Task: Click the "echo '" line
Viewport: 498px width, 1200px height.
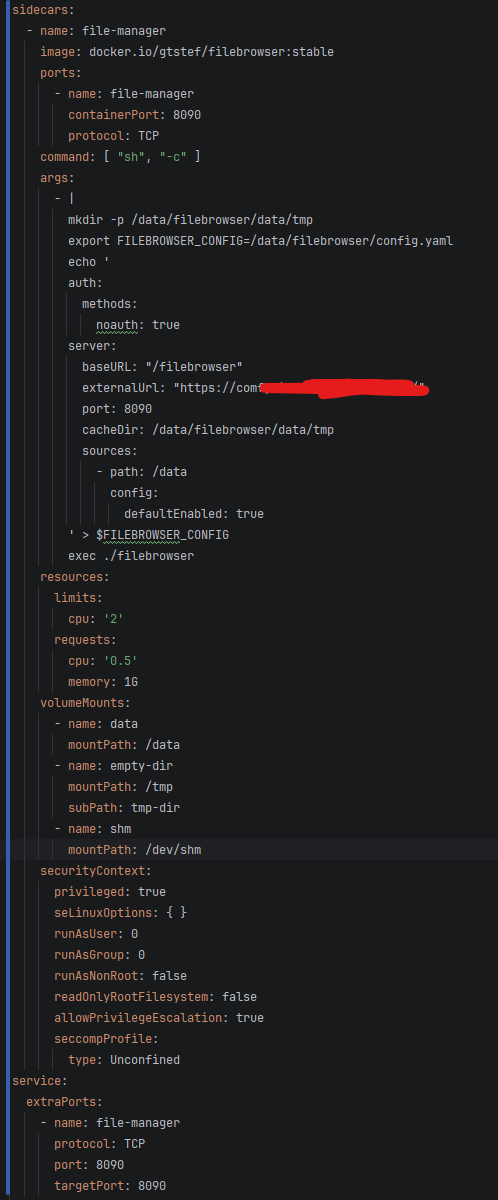Action: click(89, 262)
